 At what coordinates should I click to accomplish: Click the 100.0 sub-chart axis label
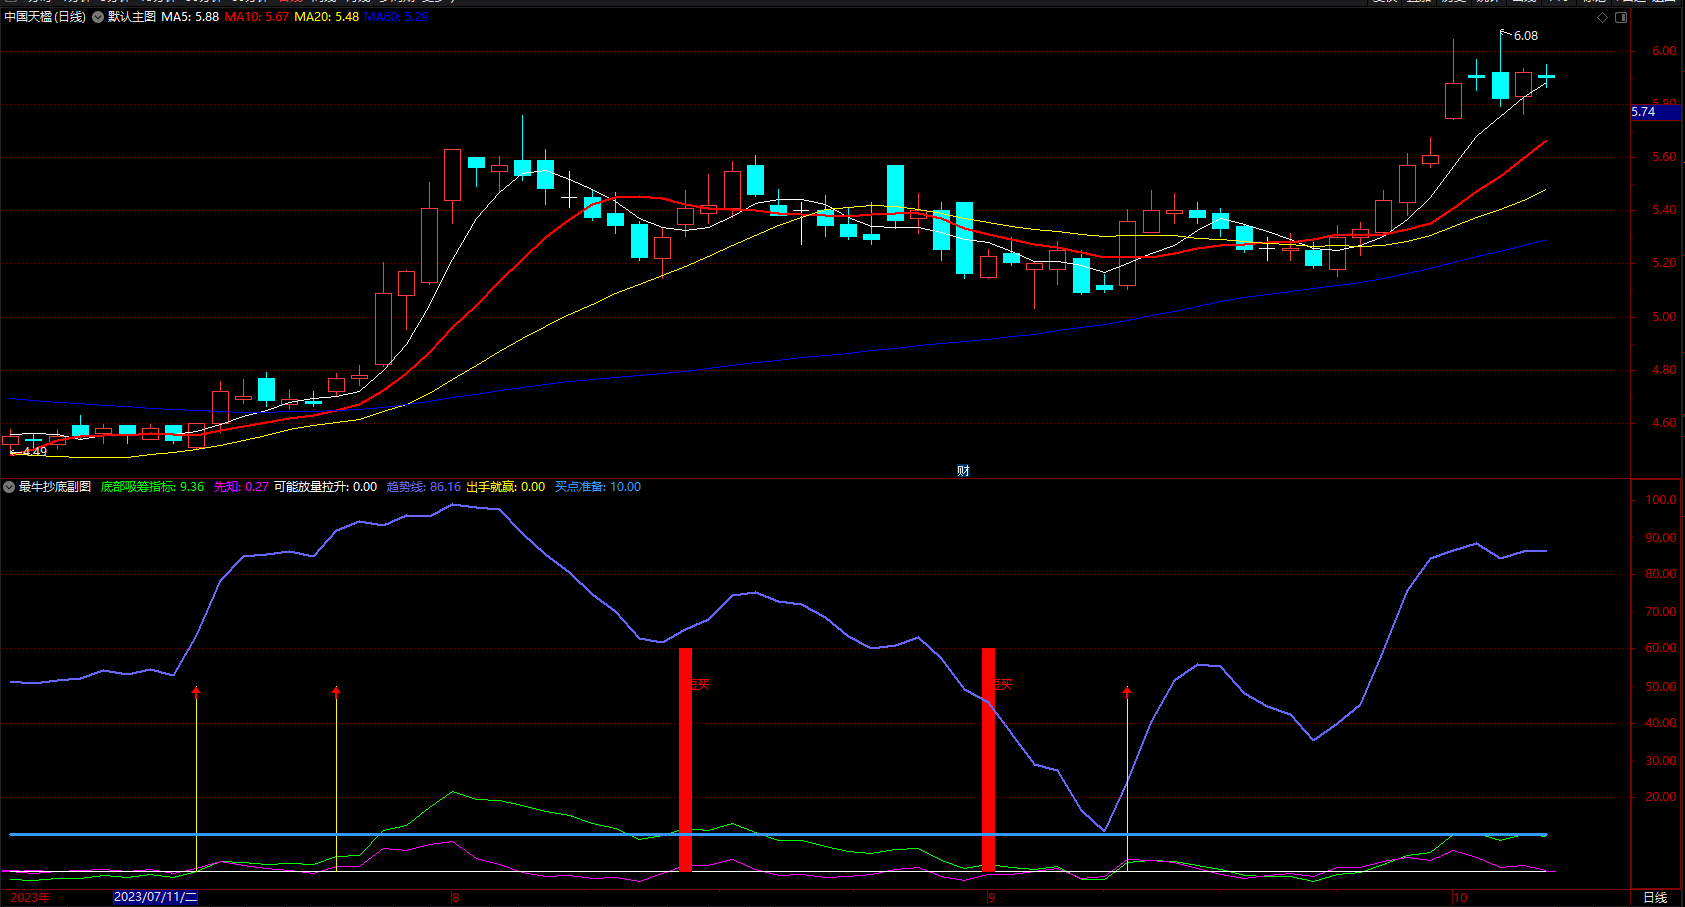1661,500
